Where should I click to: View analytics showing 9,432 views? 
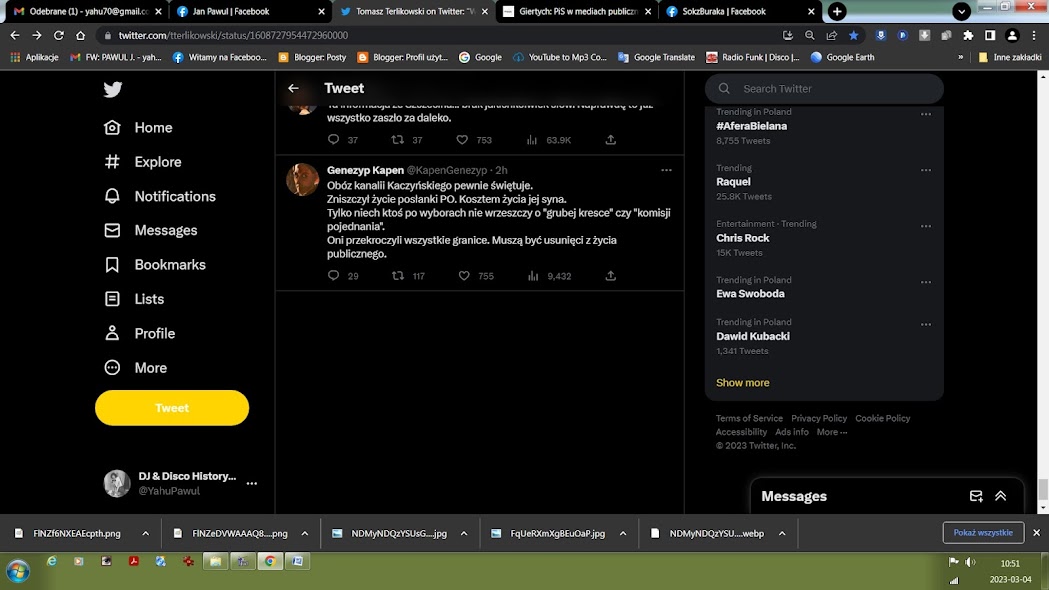click(x=549, y=276)
